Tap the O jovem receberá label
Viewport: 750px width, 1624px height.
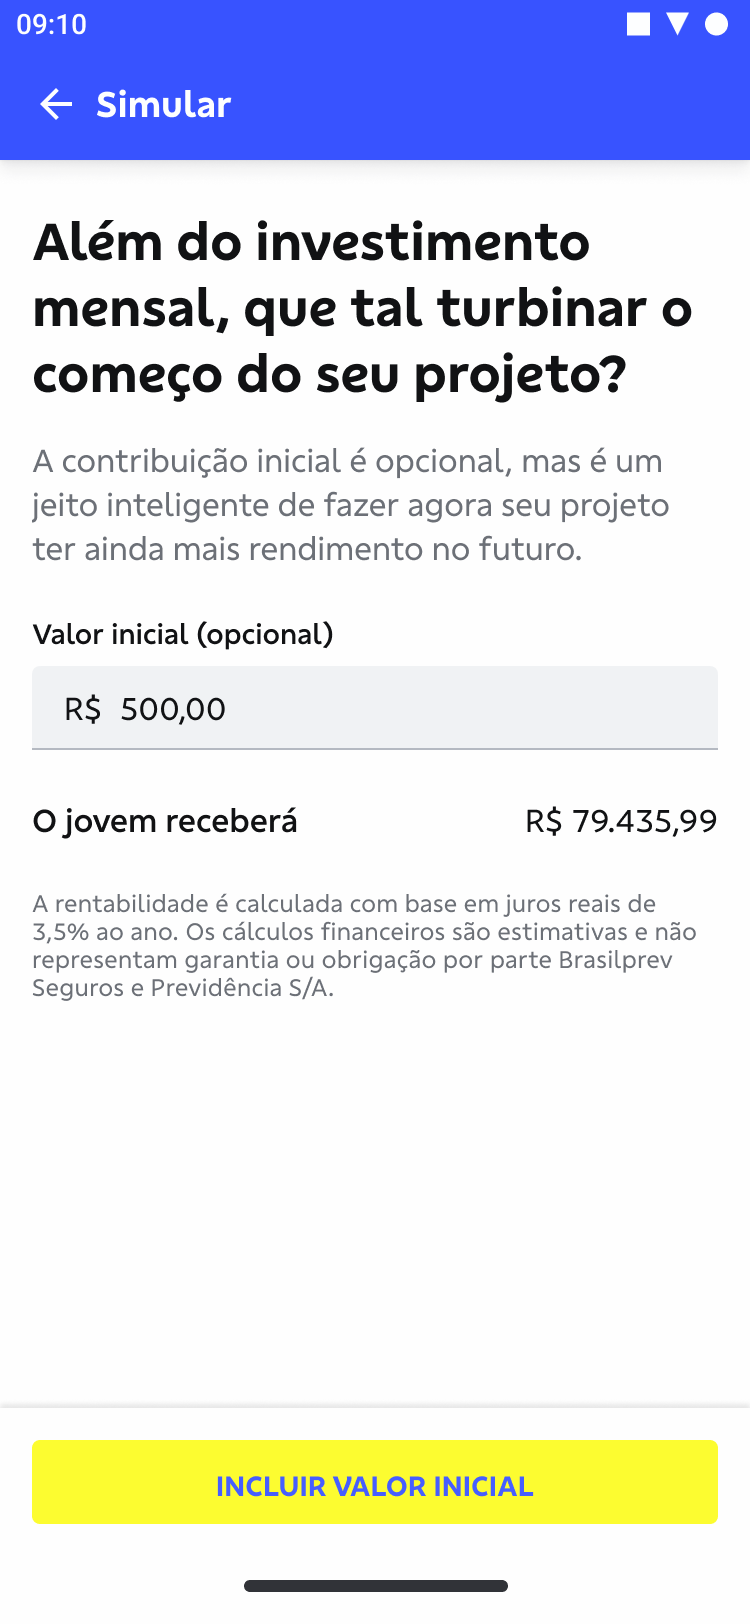click(x=165, y=821)
